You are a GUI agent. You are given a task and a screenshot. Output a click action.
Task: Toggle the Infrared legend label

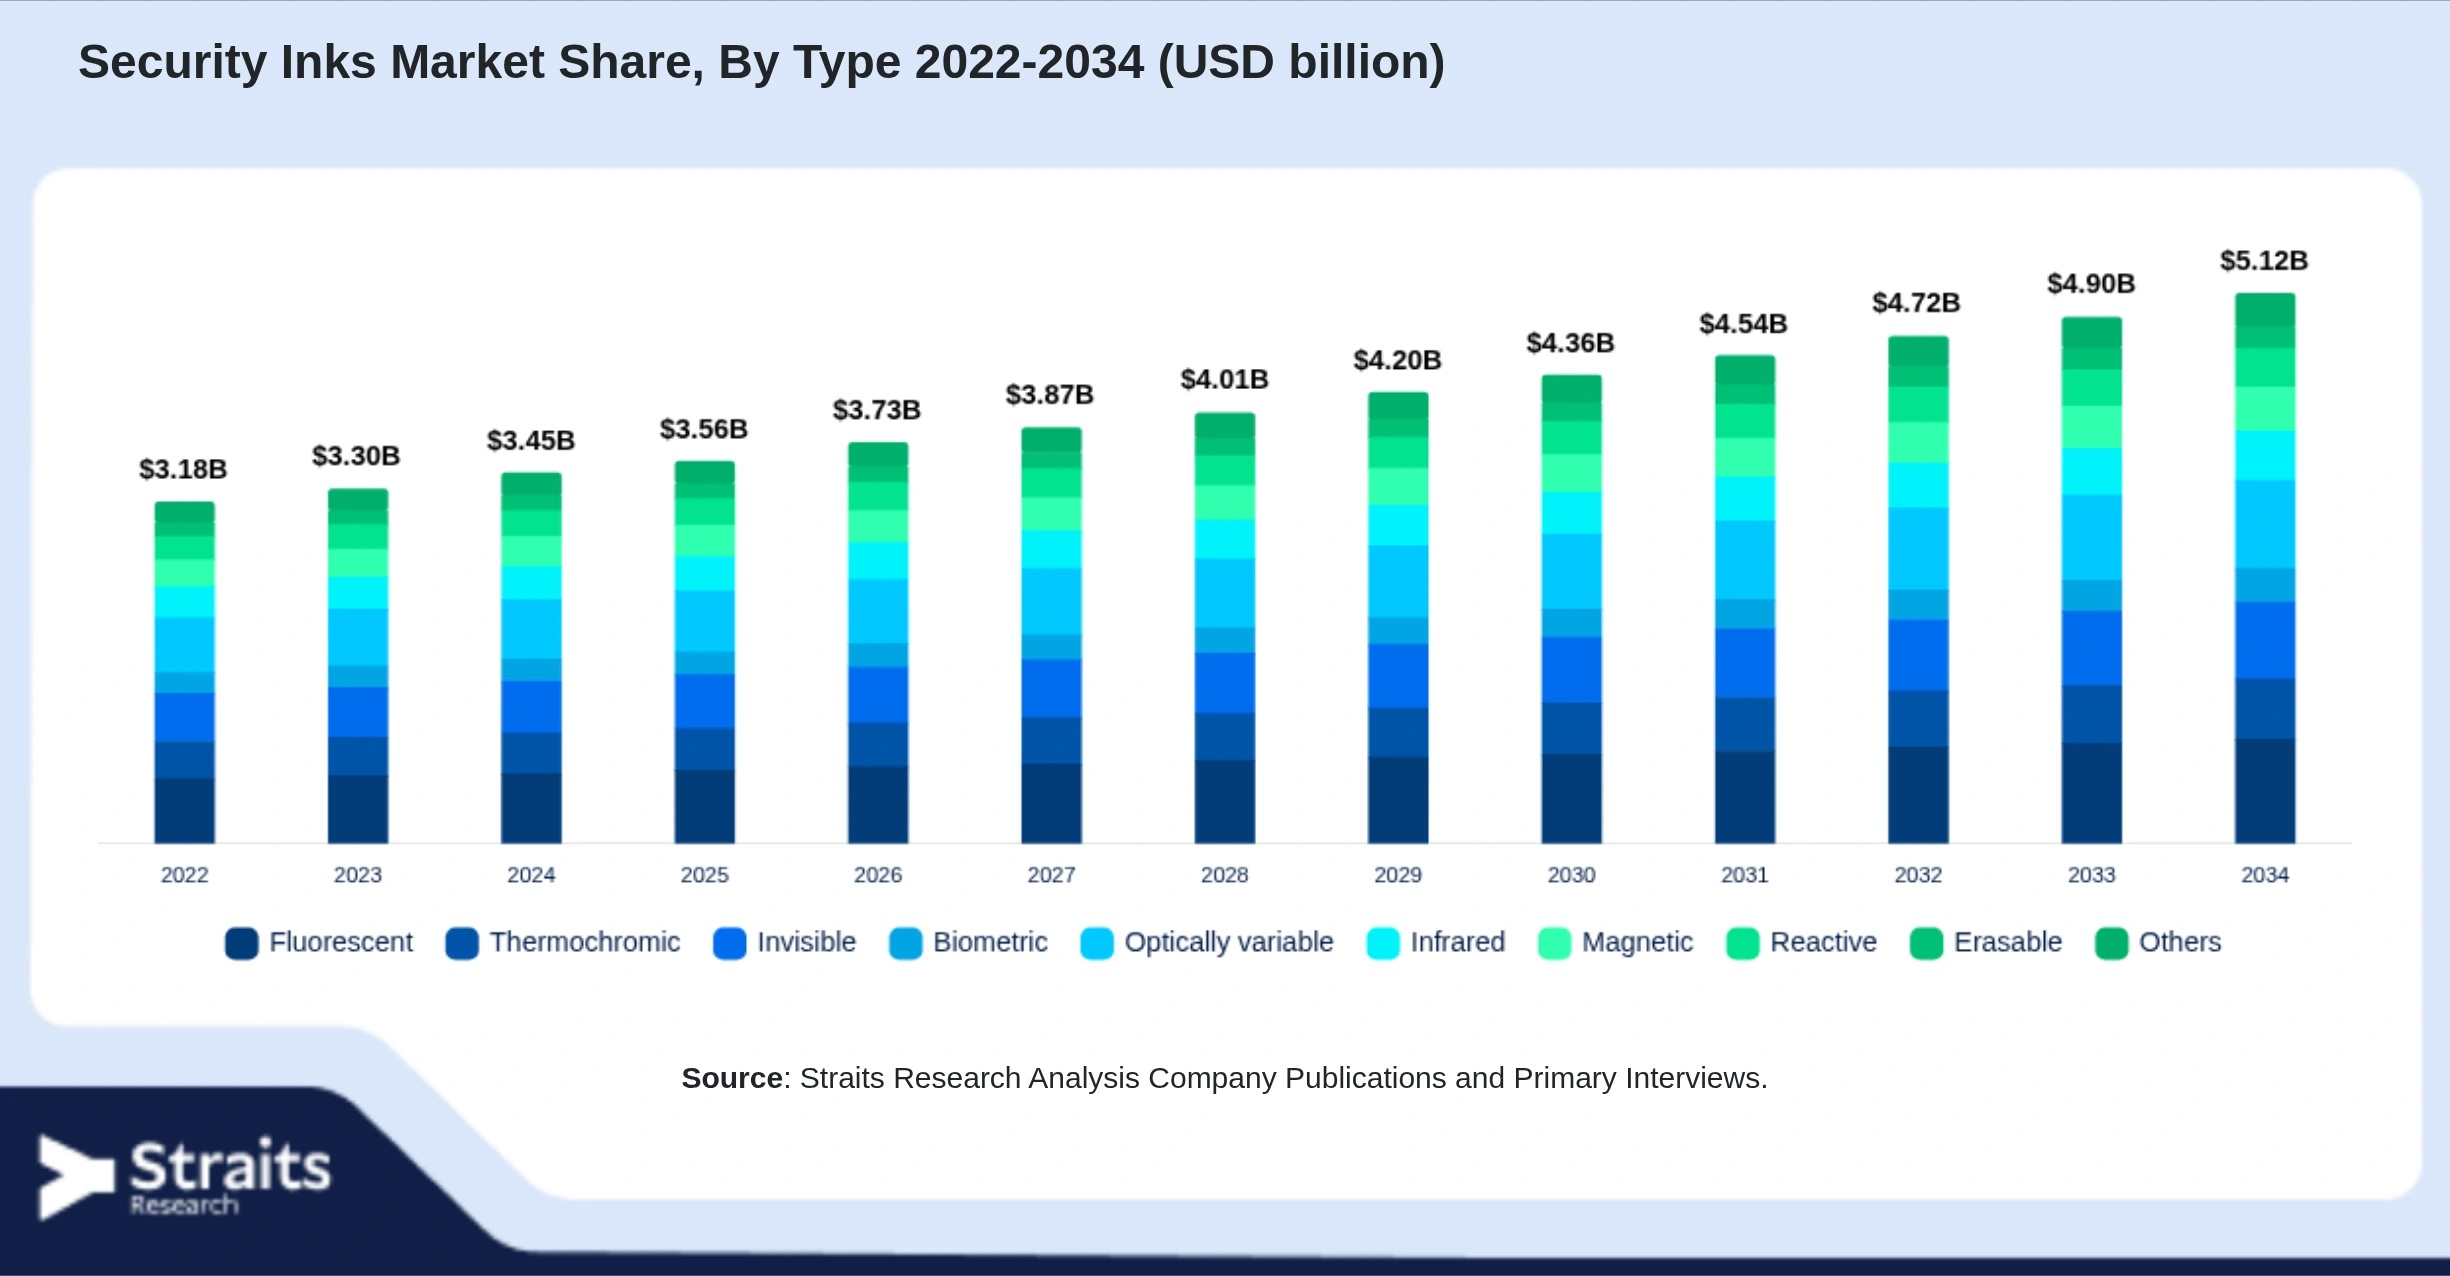pyautogui.click(x=1458, y=942)
